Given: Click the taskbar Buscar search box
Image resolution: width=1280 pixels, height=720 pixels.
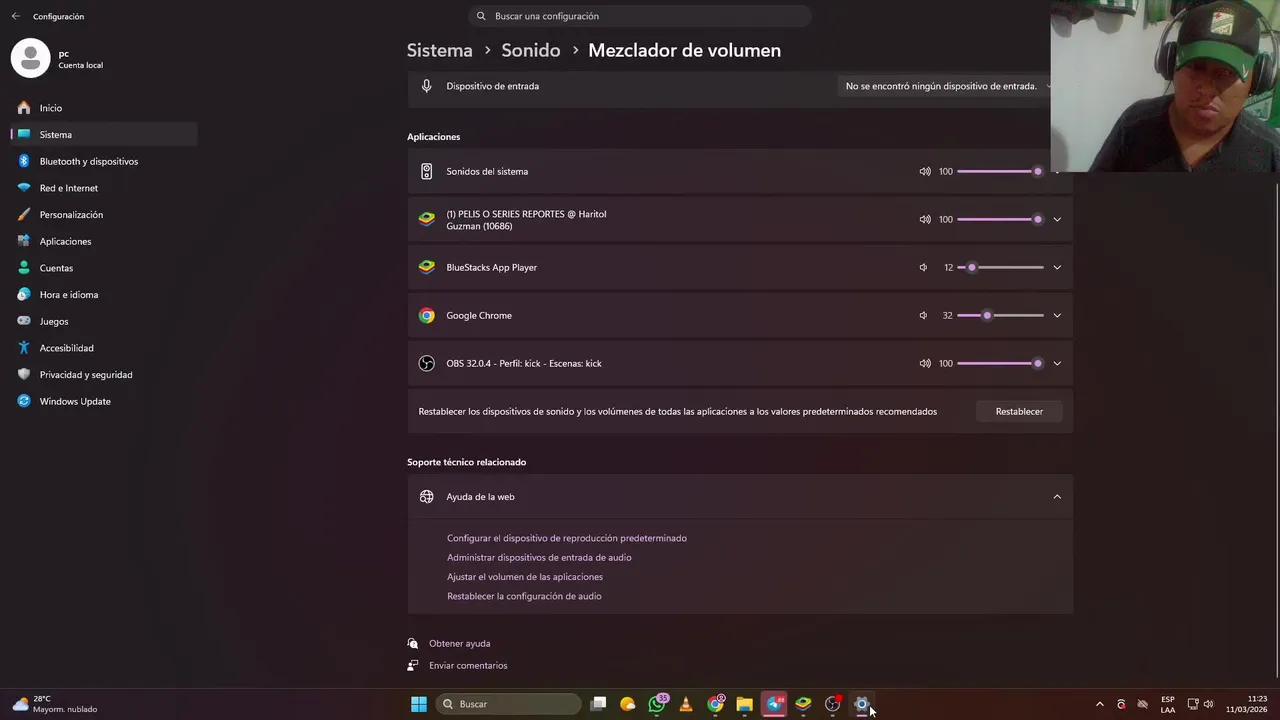Looking at the screenshot, I should pos(508,704).
